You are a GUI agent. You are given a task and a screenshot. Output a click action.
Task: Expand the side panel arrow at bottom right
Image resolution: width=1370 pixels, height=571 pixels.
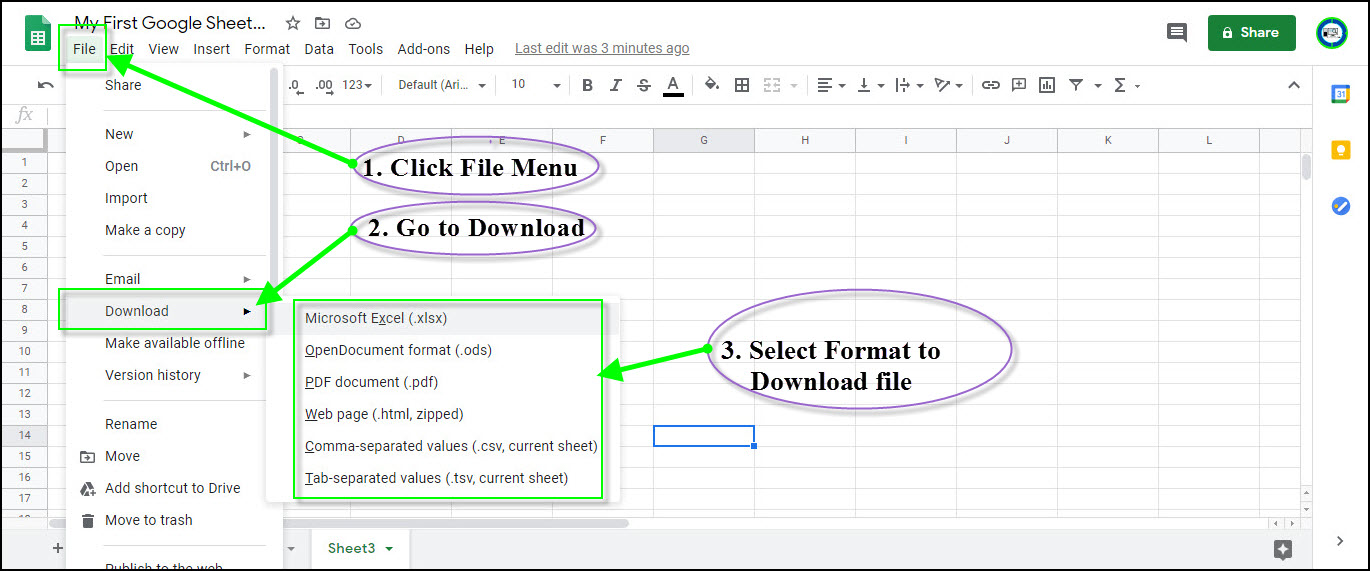(x=1341, y=541)
